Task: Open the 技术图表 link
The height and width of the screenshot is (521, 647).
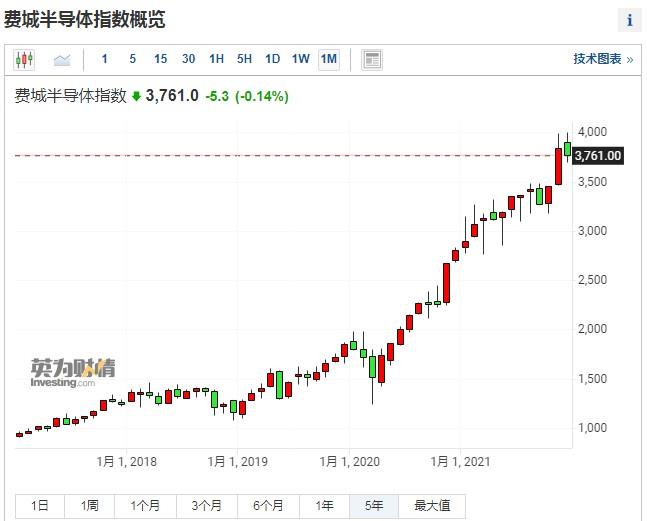Action: point(602,59)
